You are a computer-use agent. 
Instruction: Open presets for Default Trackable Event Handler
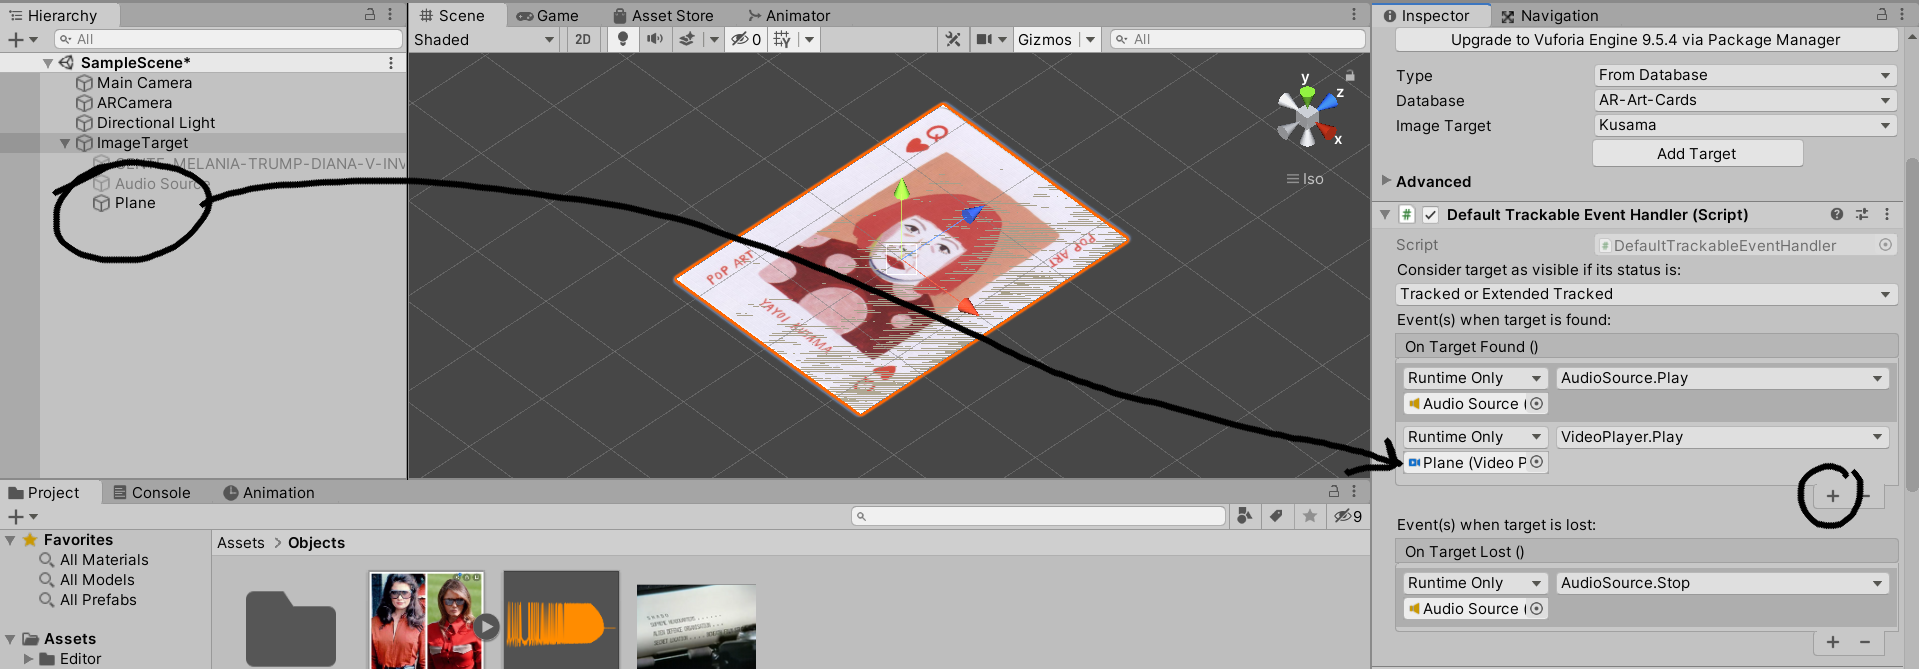pos(1862,214)
